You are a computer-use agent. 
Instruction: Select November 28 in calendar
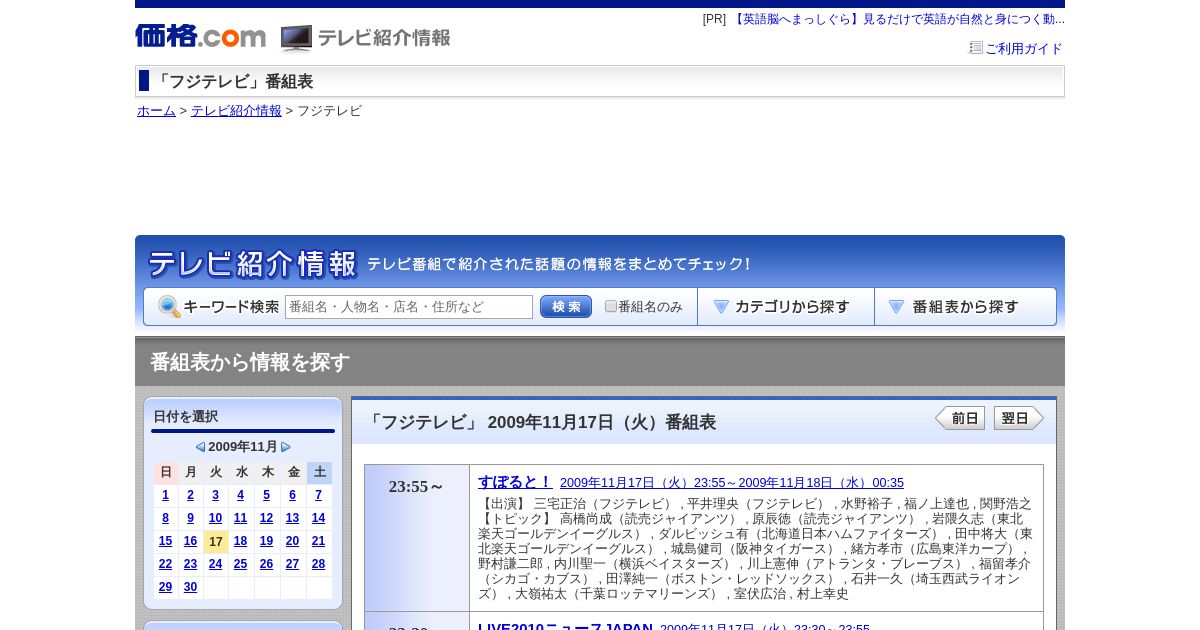coord(318,564)
